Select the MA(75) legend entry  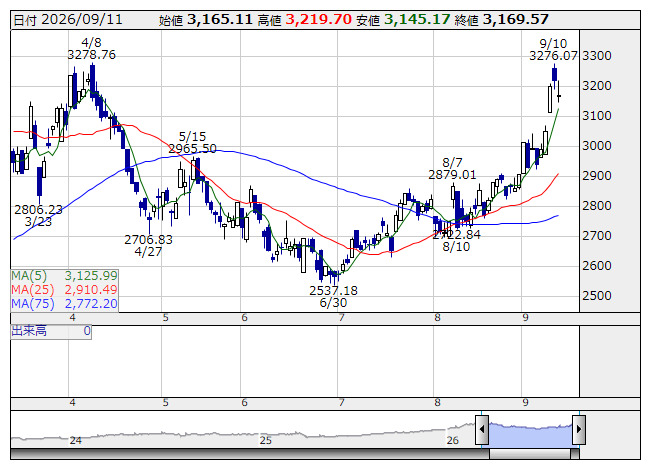pyautogui.click(x=65, y=304)
